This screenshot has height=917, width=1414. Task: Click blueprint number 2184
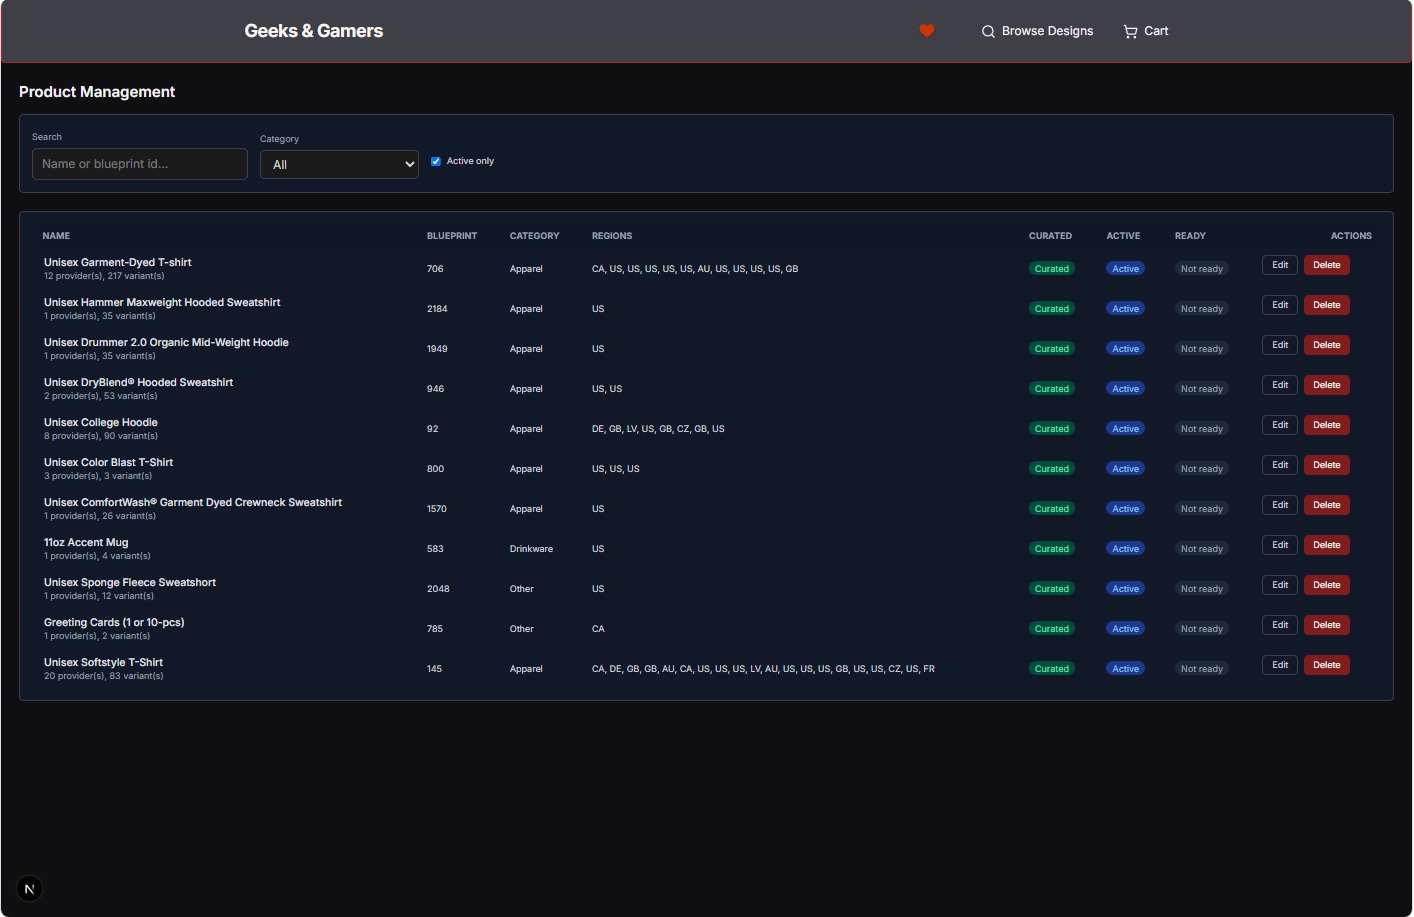(437, 309)
